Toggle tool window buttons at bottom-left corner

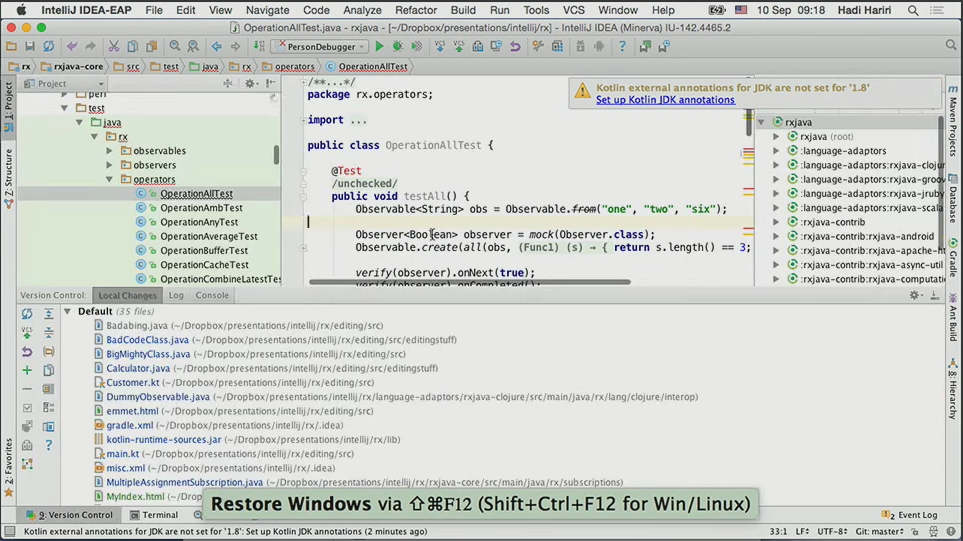click(9, 531)
